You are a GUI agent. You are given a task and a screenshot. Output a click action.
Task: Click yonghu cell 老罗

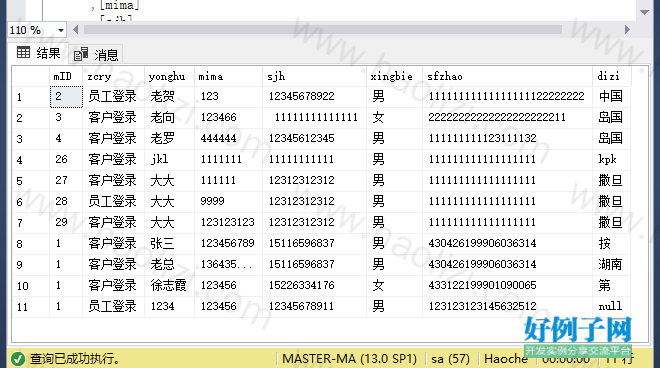coord(170,139)
